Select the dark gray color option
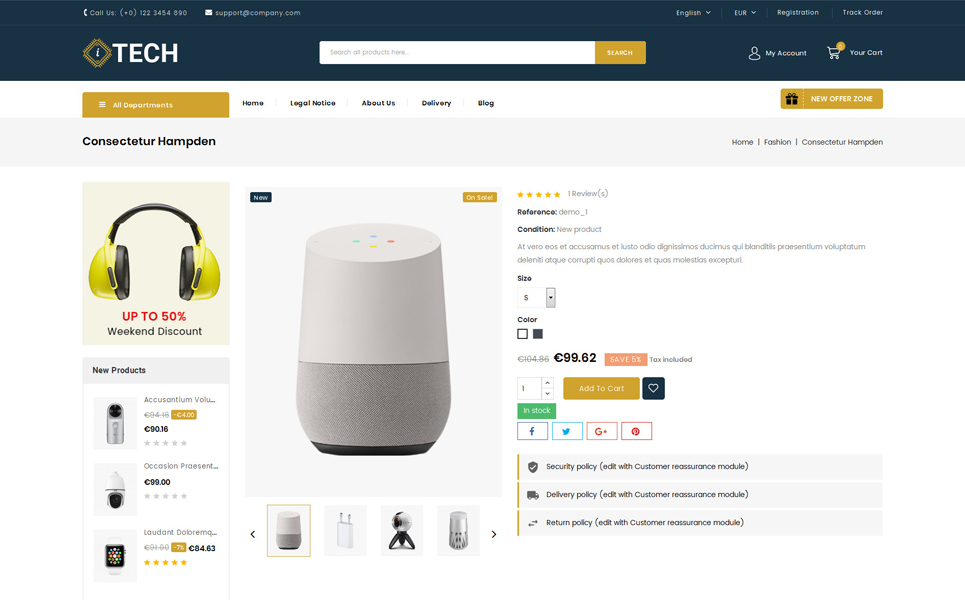The width and height of the screenshot is (965, 600). (x=538, y=334)
